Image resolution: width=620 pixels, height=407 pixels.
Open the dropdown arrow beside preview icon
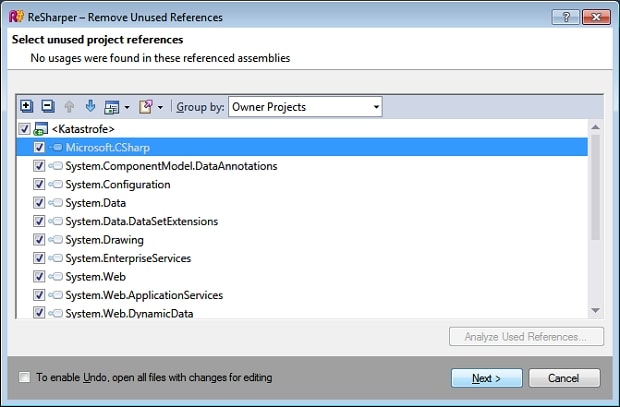(x=127, y=107)
